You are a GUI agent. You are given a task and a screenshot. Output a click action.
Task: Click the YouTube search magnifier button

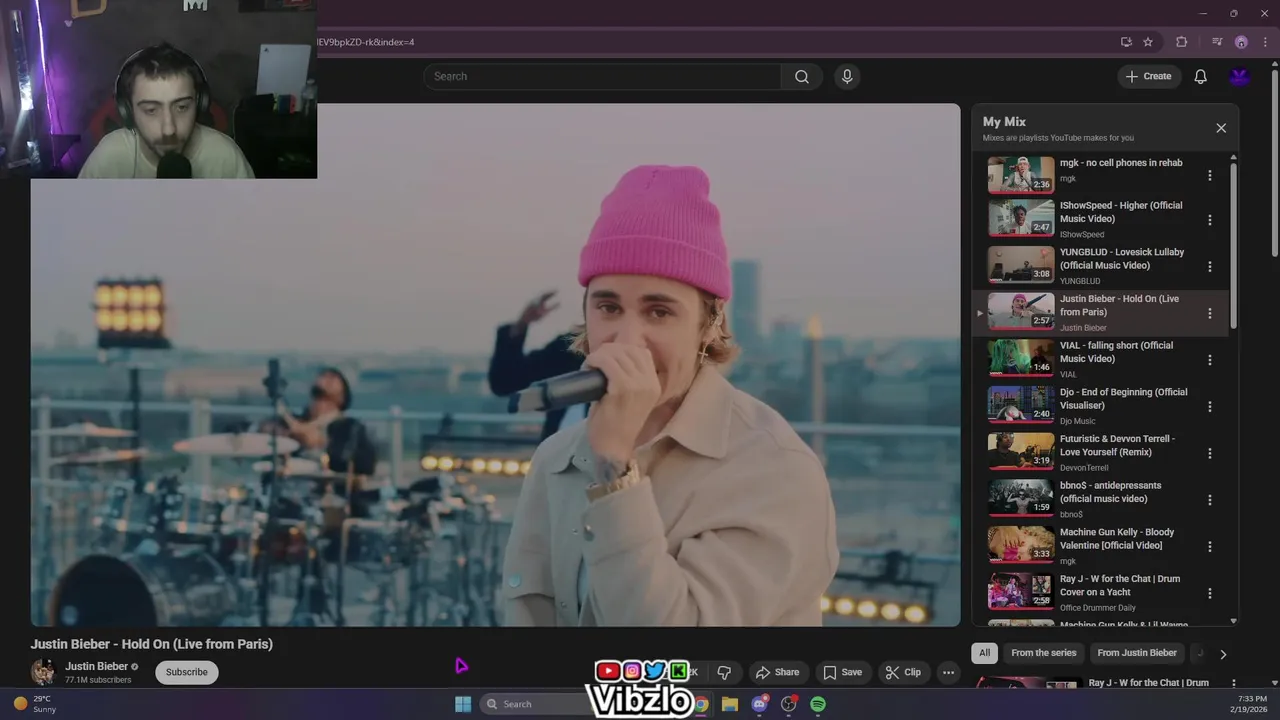coord(802,76)
